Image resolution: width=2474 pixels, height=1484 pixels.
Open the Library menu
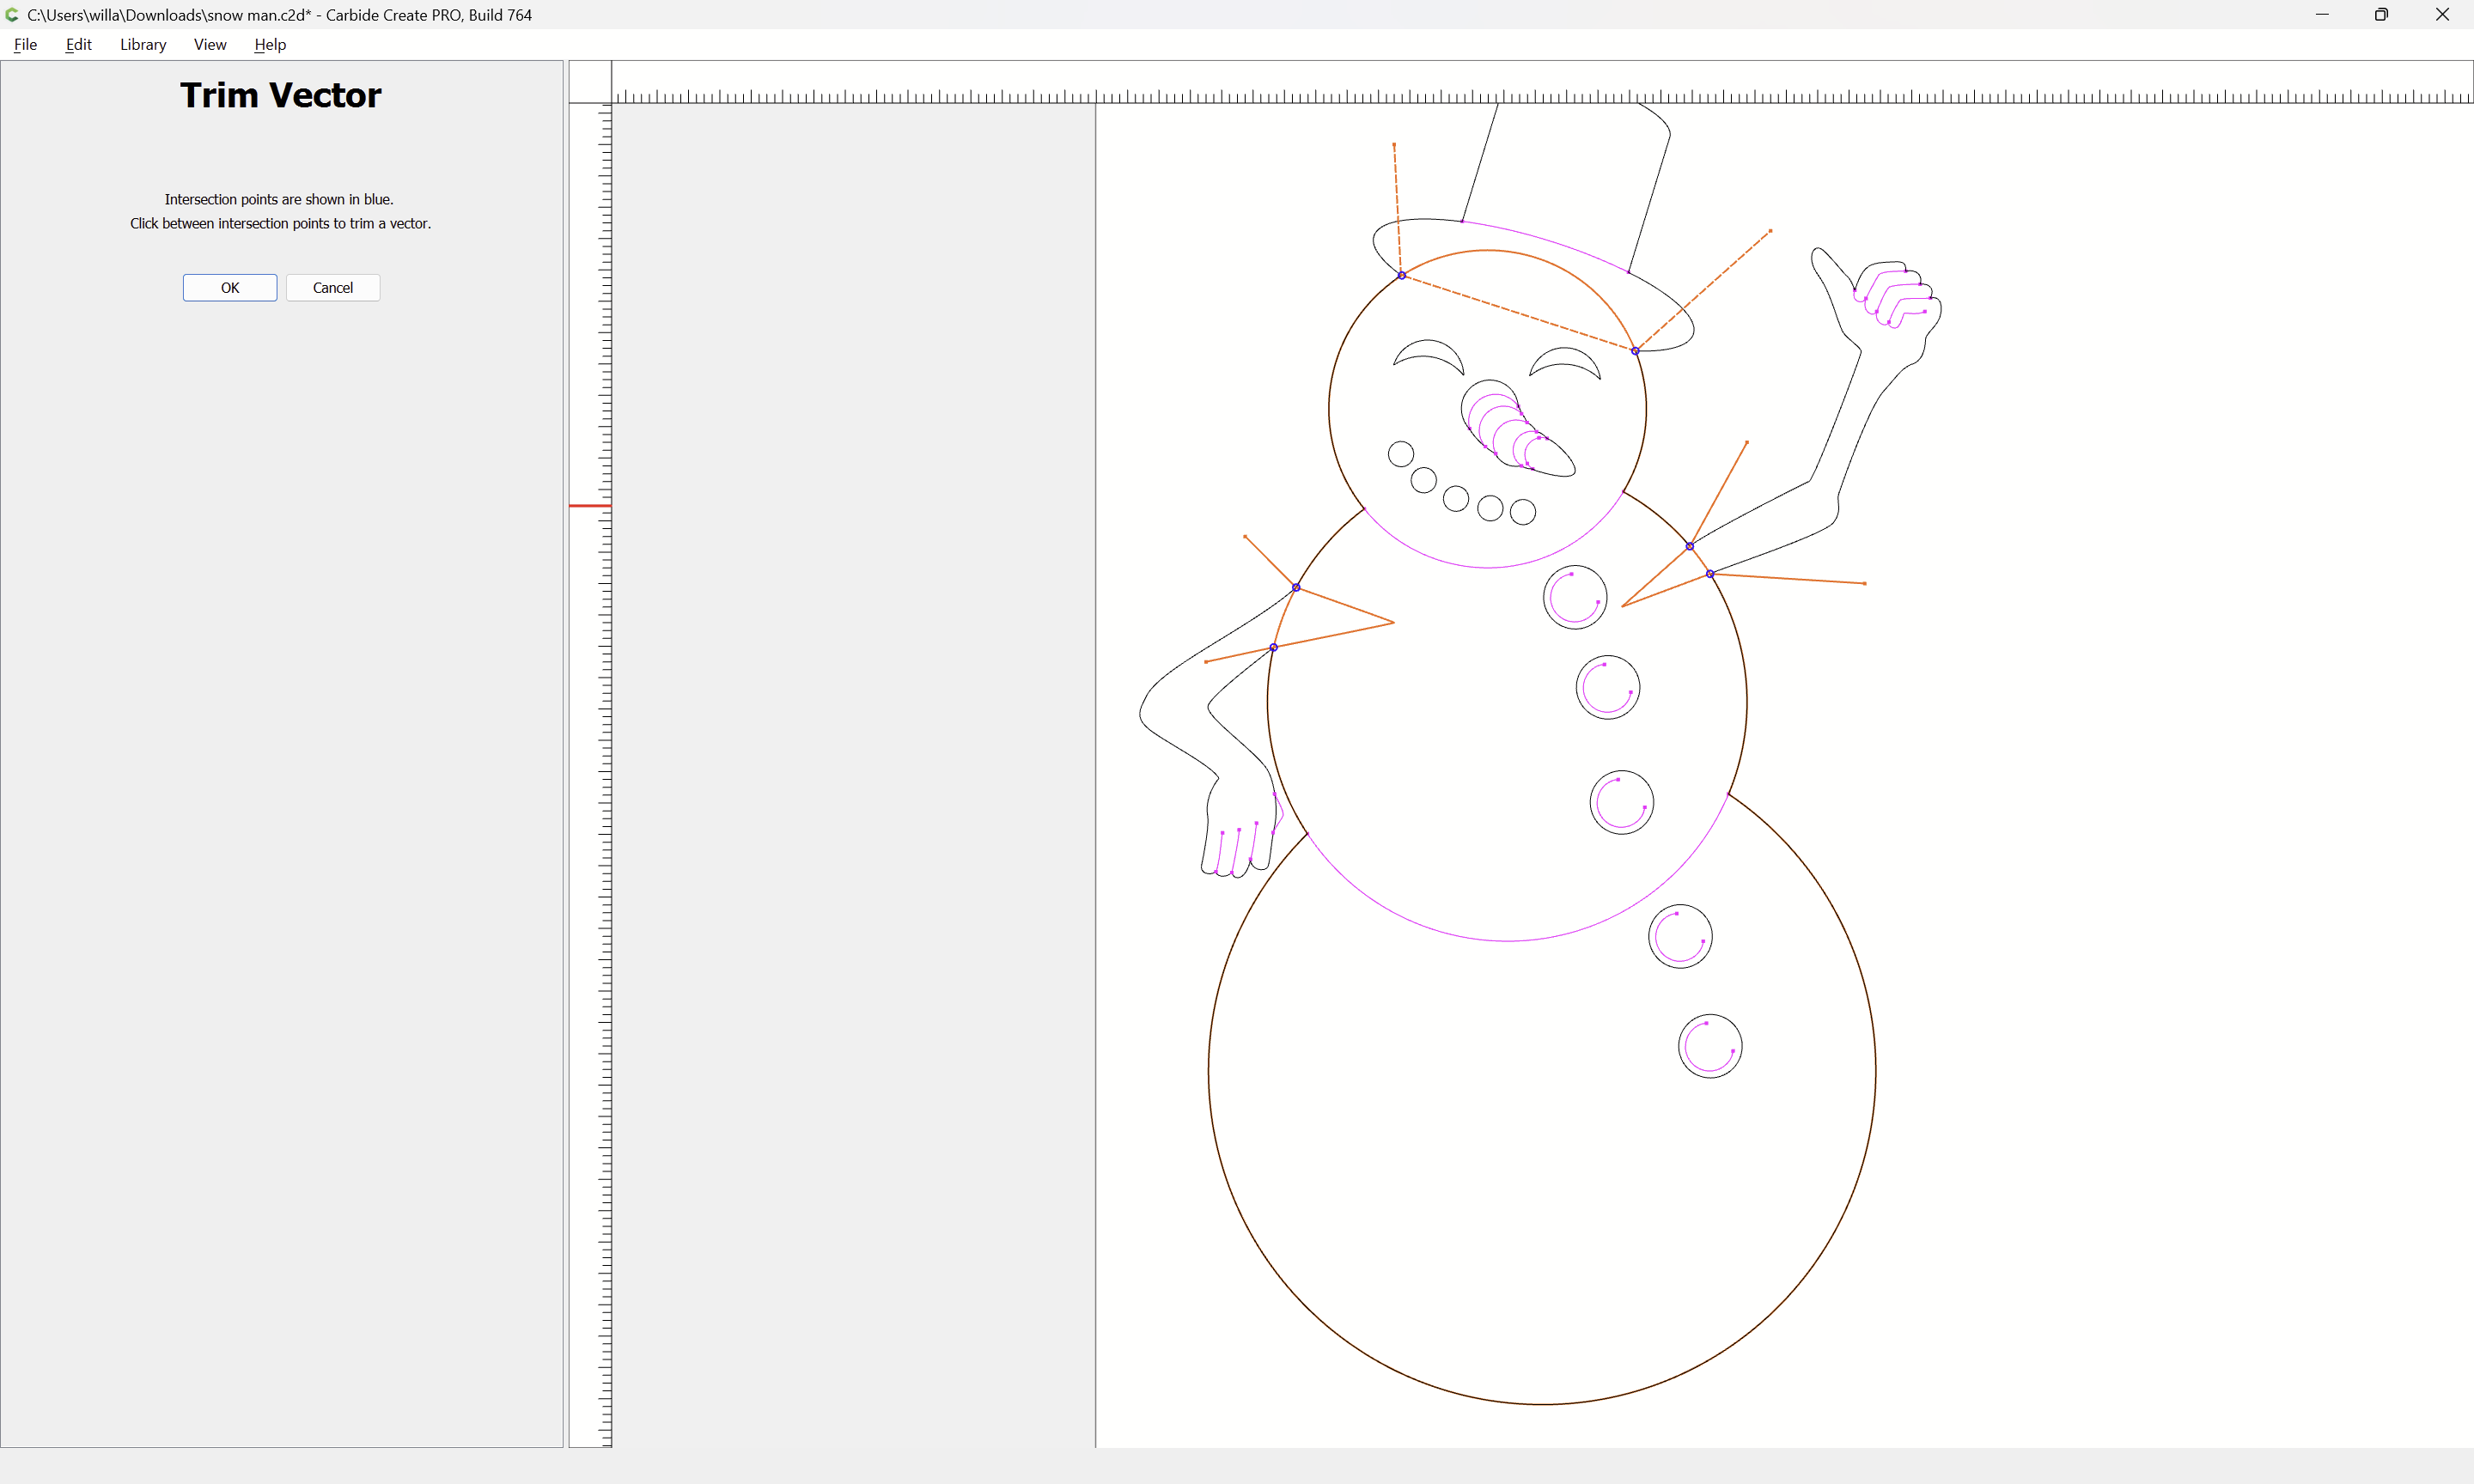point(143,44)
